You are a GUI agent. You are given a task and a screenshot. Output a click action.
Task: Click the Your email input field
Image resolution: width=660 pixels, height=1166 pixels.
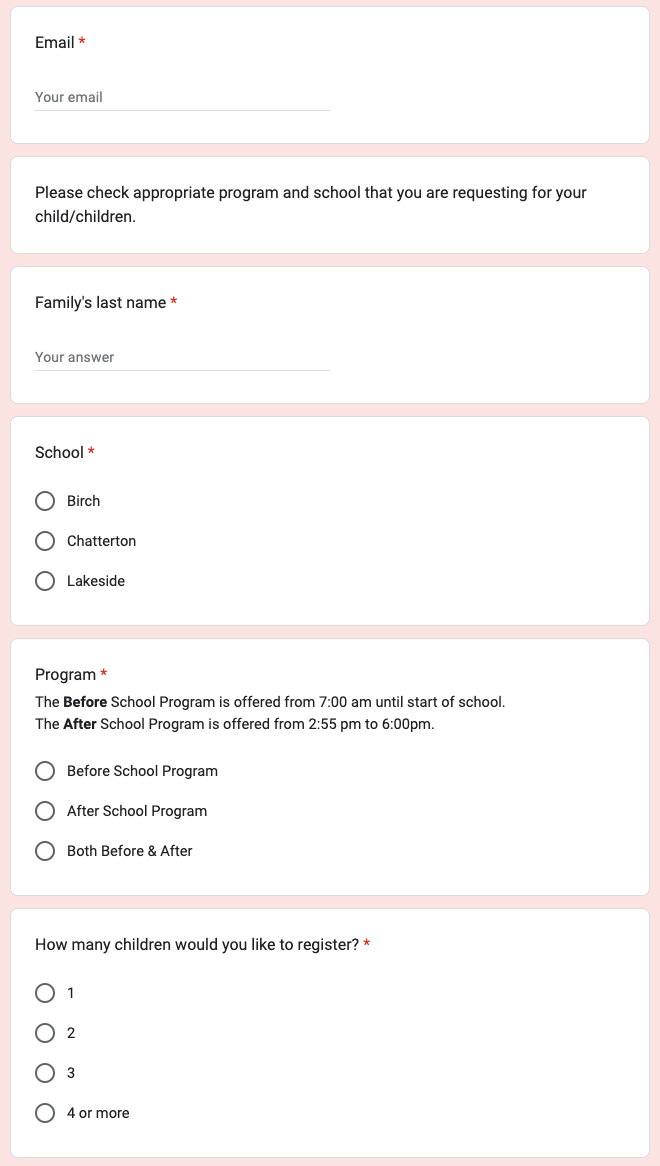coord(182,97)
